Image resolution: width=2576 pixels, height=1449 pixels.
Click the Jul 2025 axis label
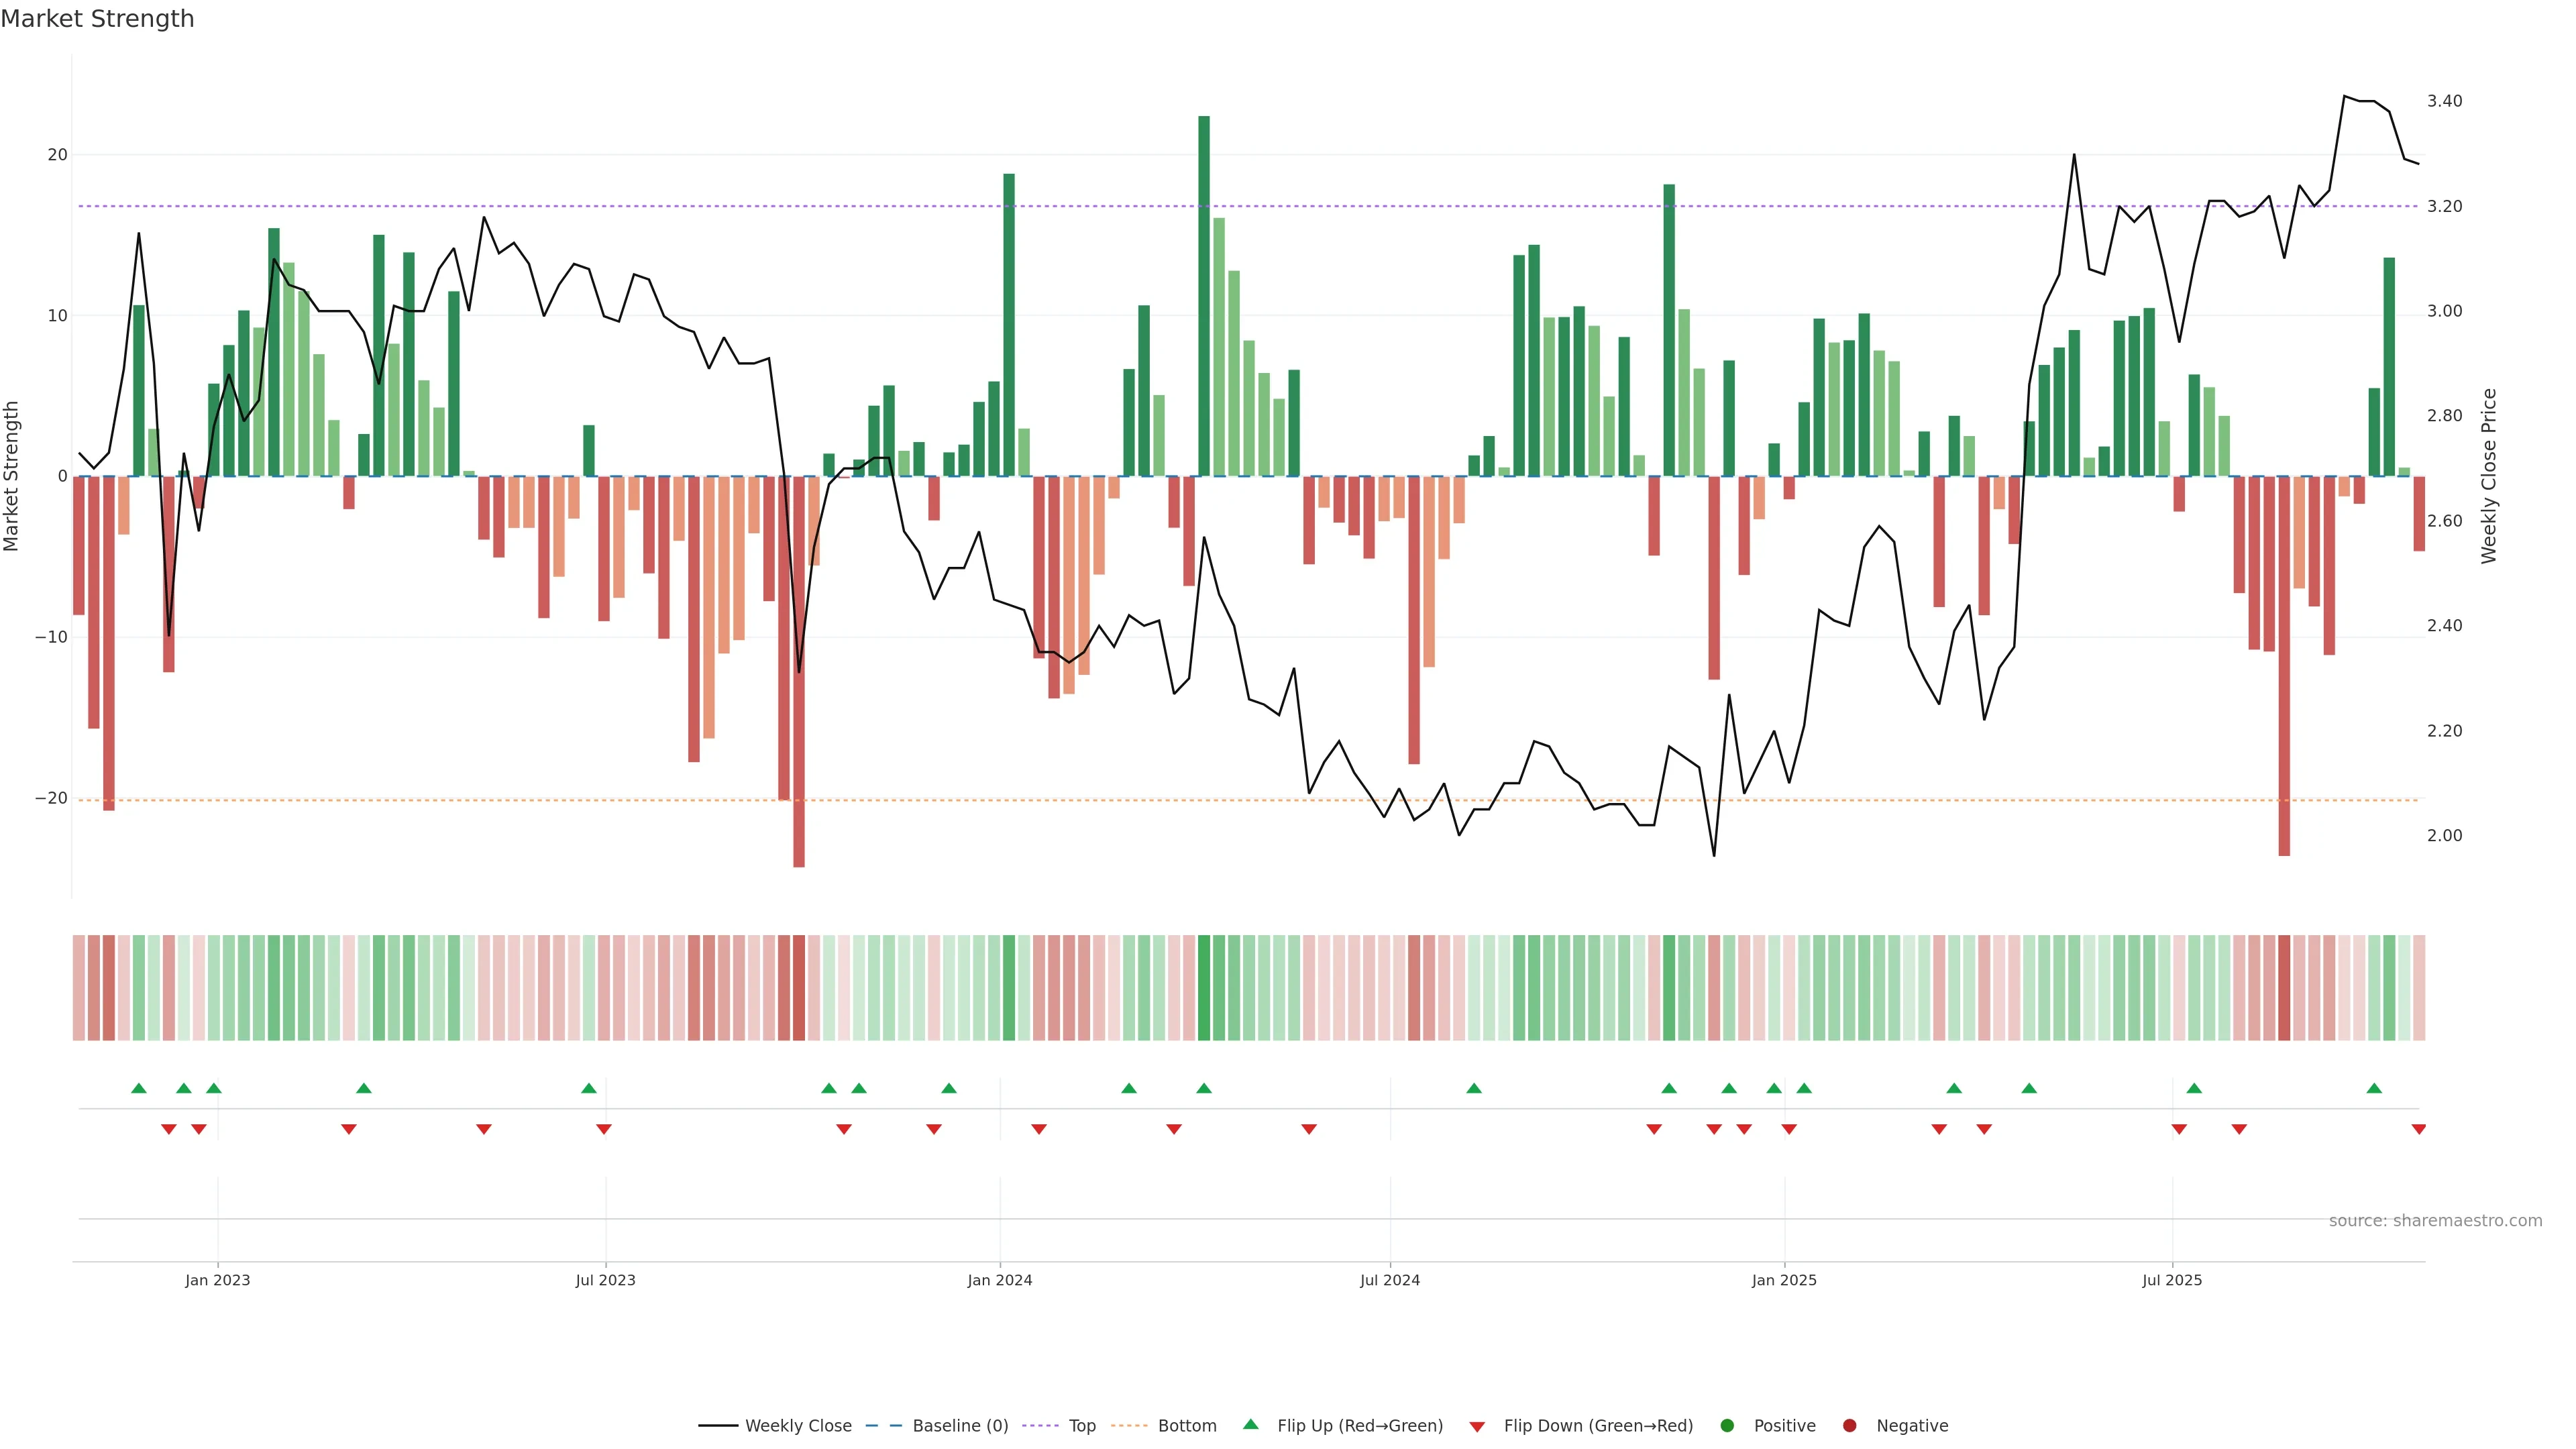tap(2171, 1280)
